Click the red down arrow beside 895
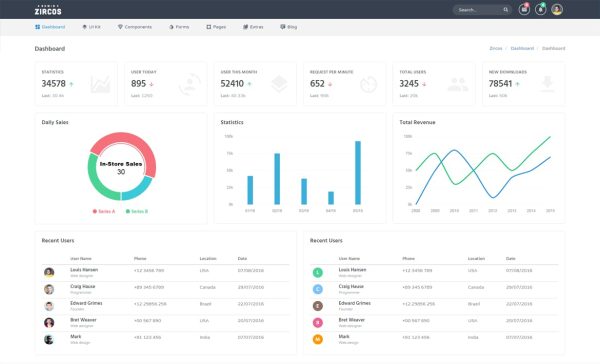The width and height of the screenshot is (600, 364). coord(152,84)
